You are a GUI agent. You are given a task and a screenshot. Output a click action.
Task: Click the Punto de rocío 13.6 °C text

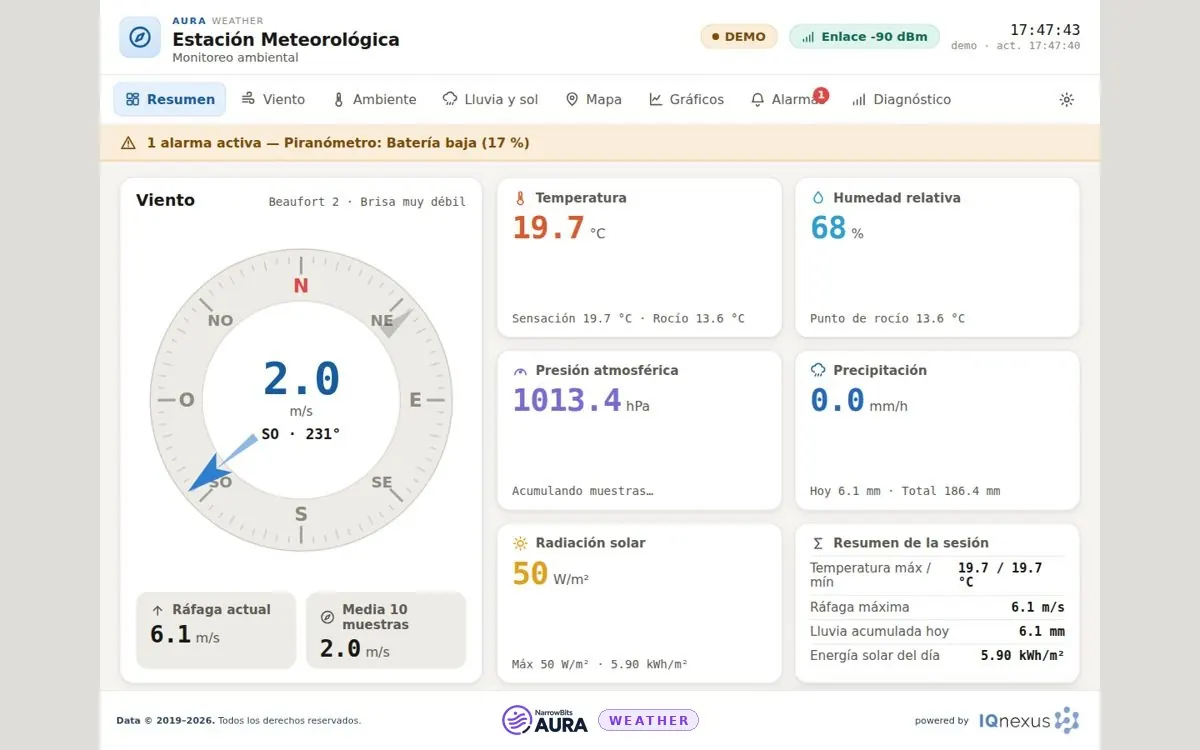(888, 319)
